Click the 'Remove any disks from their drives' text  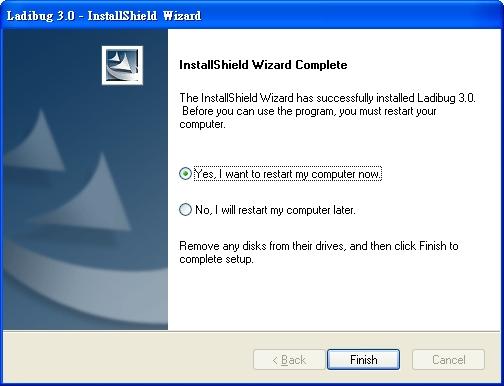(319, 252)
